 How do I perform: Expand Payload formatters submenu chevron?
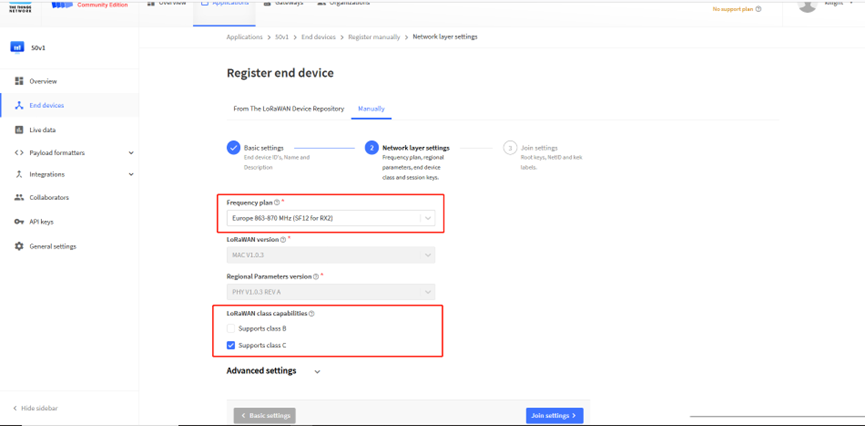pyautogui.click(x=131, y=153)
